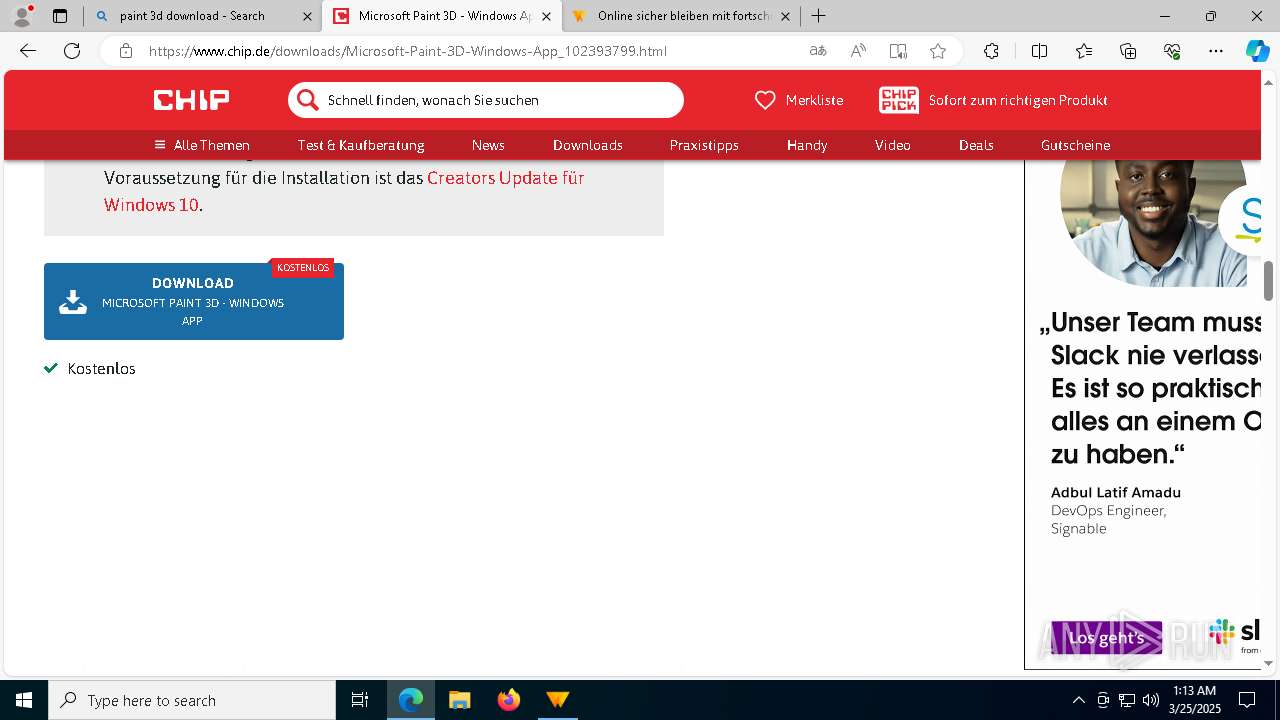Open Test & Kaufberatung menu

tap(361, 145)
